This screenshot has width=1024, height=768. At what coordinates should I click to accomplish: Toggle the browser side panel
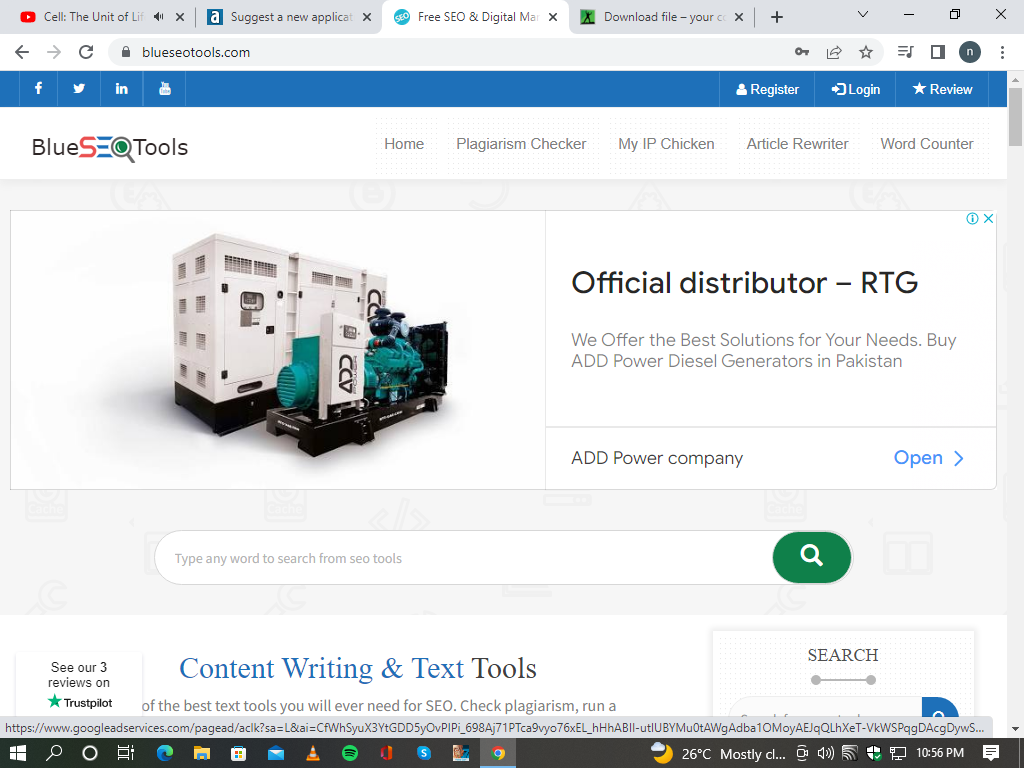938,52
